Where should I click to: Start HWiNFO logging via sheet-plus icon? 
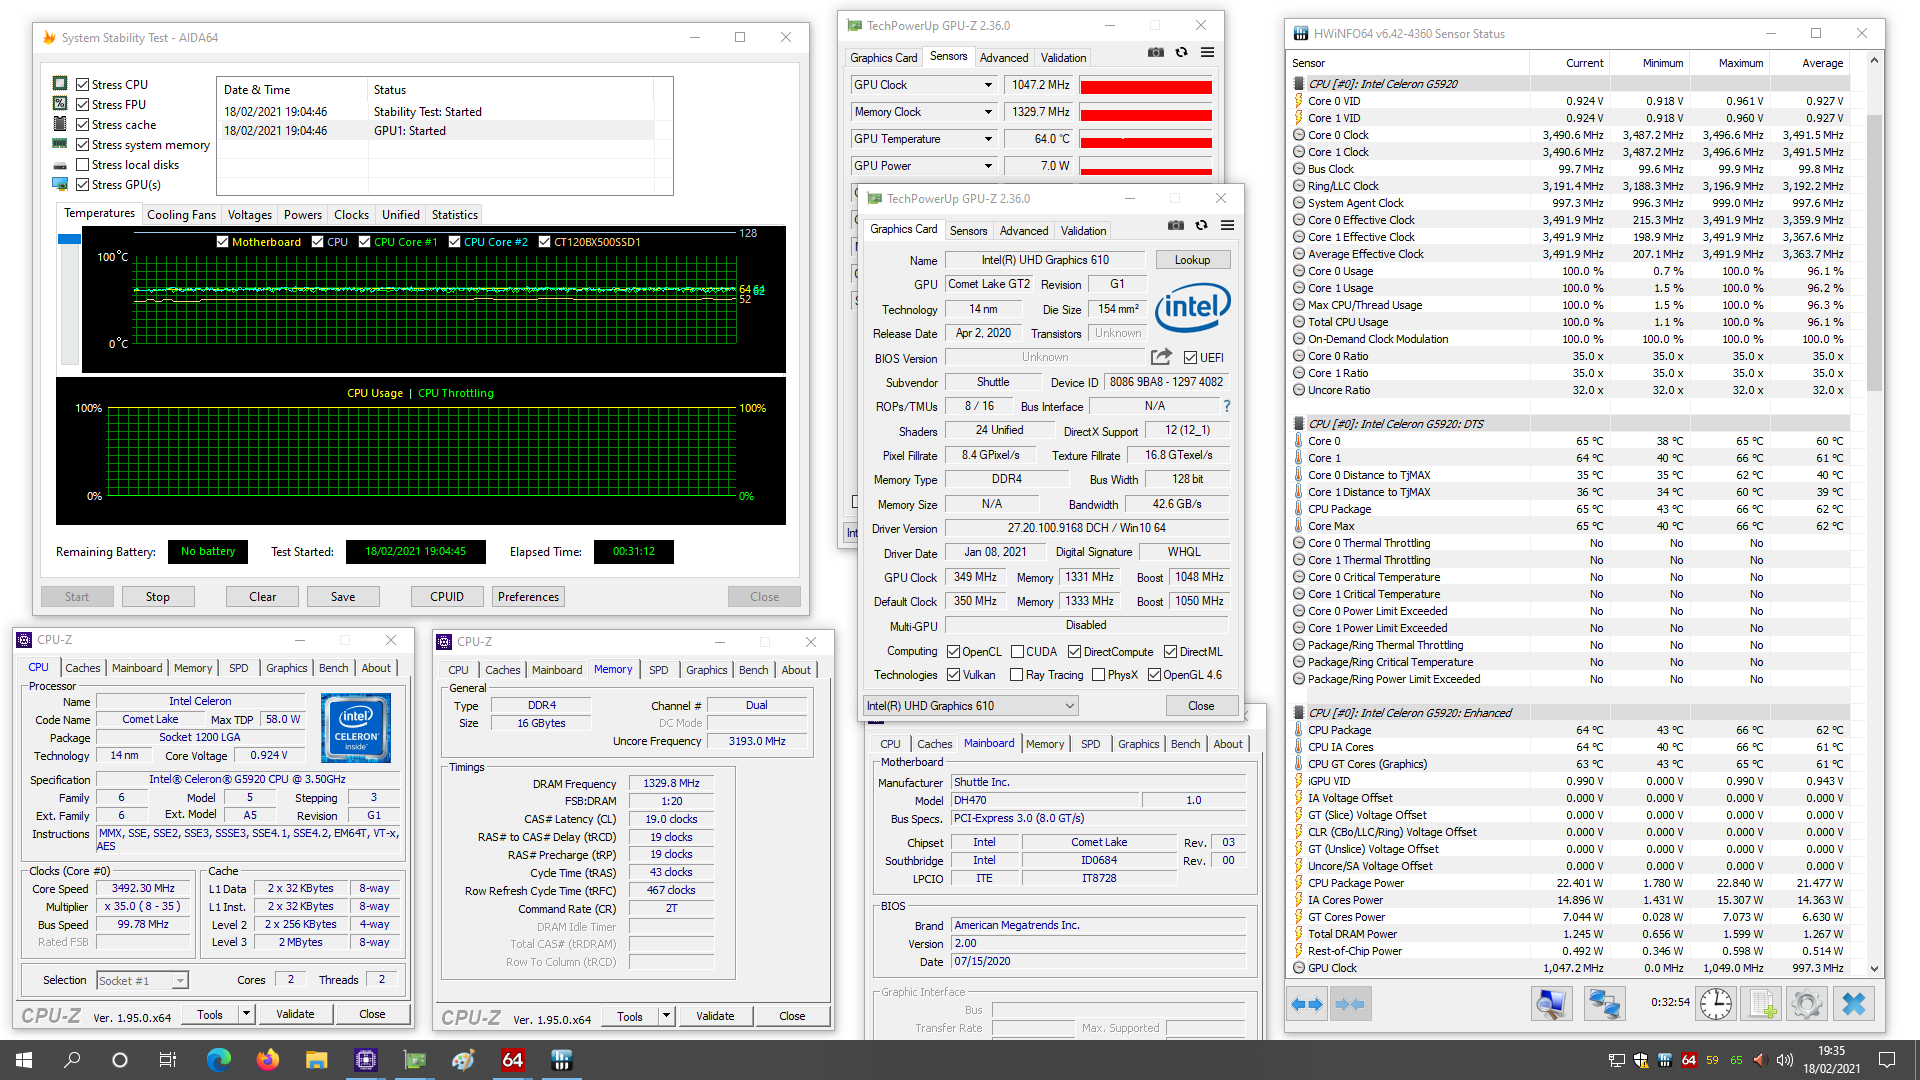[1762, 1004]
